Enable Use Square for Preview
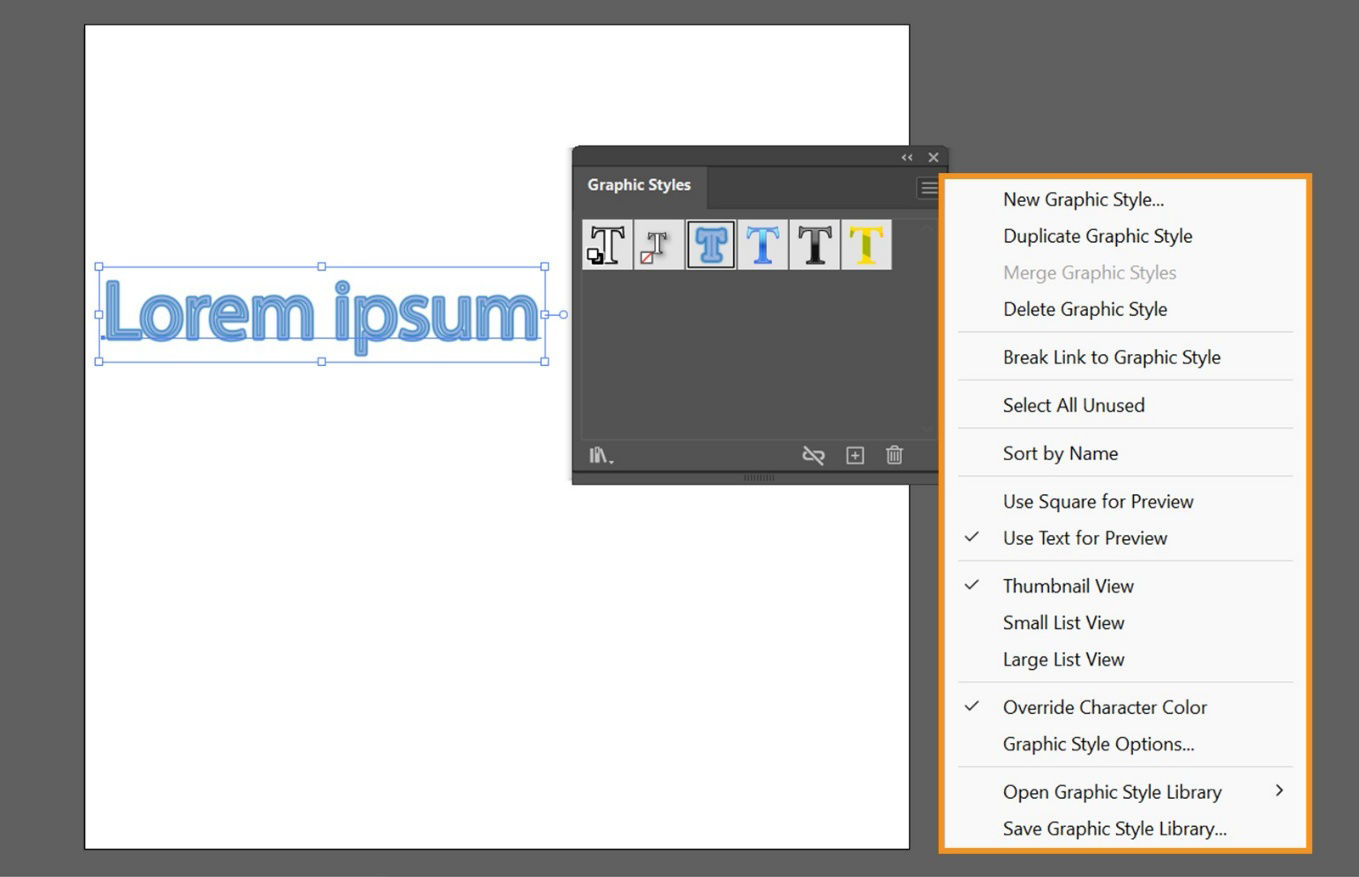 (x=1097, y=501)
